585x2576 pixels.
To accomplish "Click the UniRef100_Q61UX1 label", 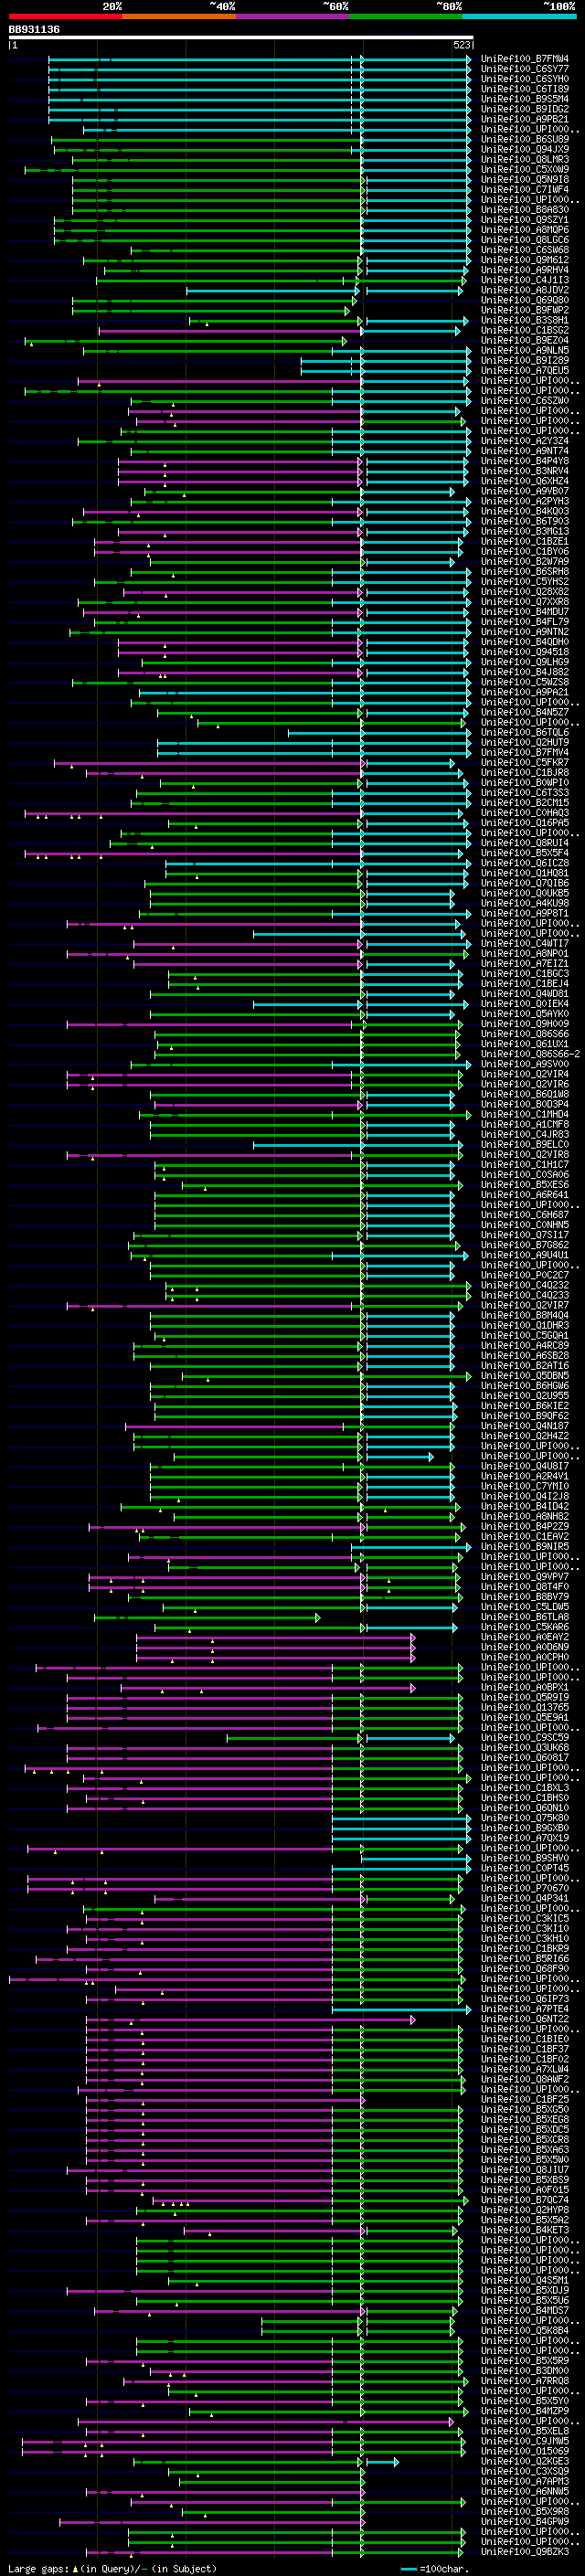I will coord(525,1044).
